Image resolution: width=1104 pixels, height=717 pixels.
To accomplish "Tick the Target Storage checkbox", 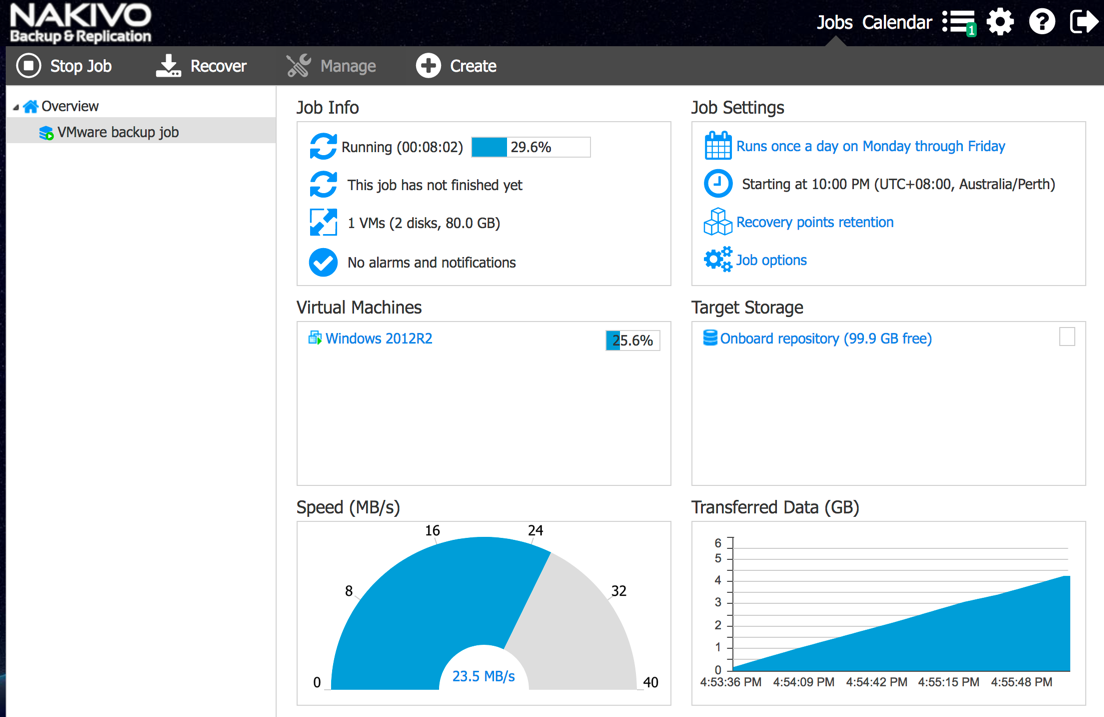I will pos(1067,337).
